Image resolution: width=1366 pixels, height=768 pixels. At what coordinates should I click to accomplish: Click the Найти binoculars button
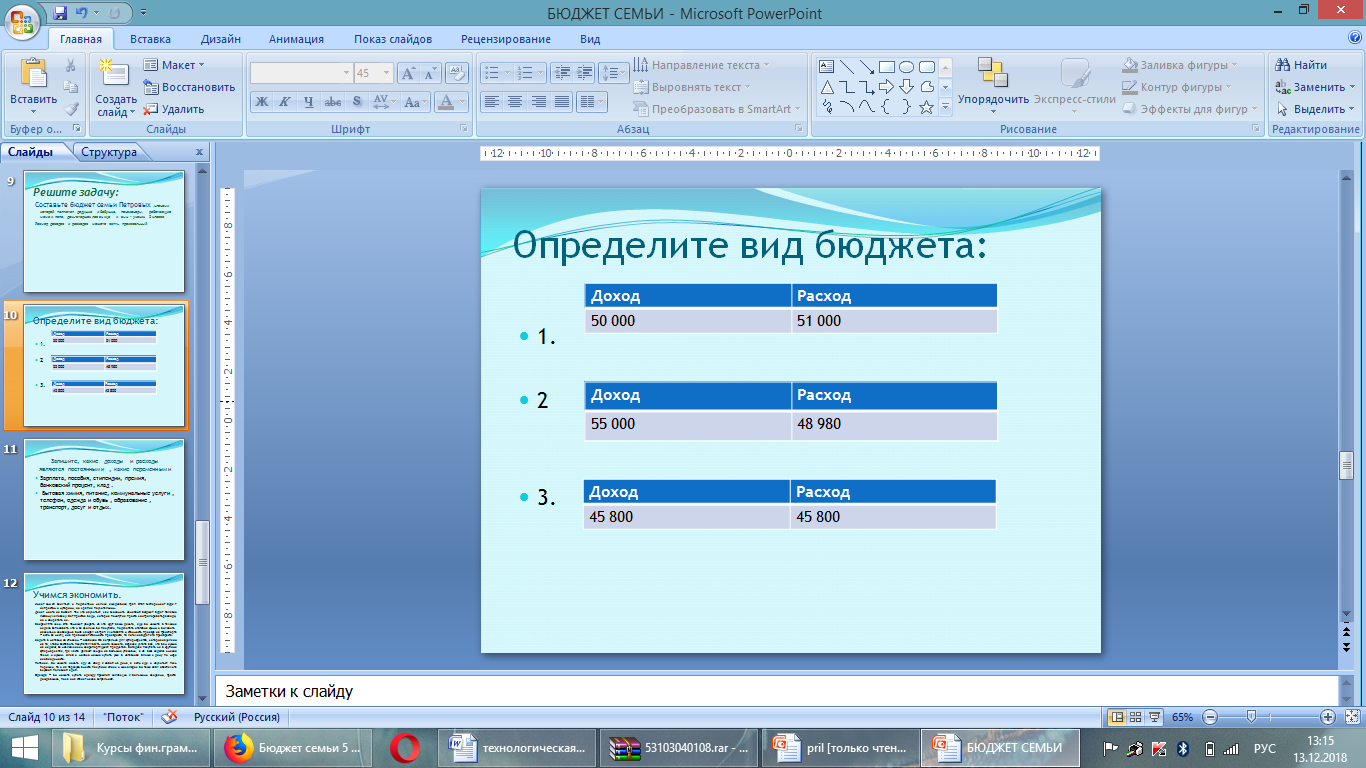coord(1300,65)
